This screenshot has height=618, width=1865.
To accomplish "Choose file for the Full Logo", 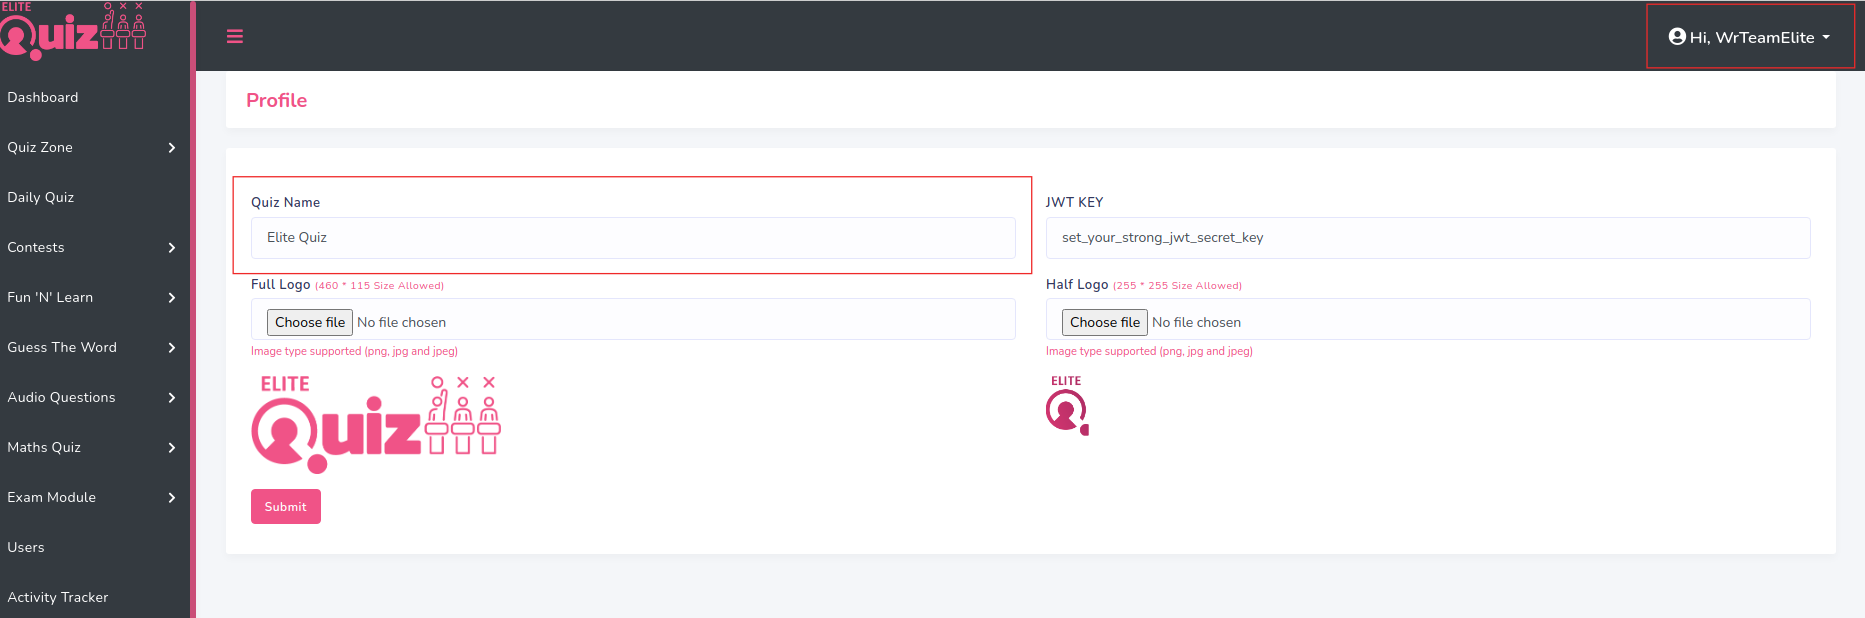I will coord(310,322).
